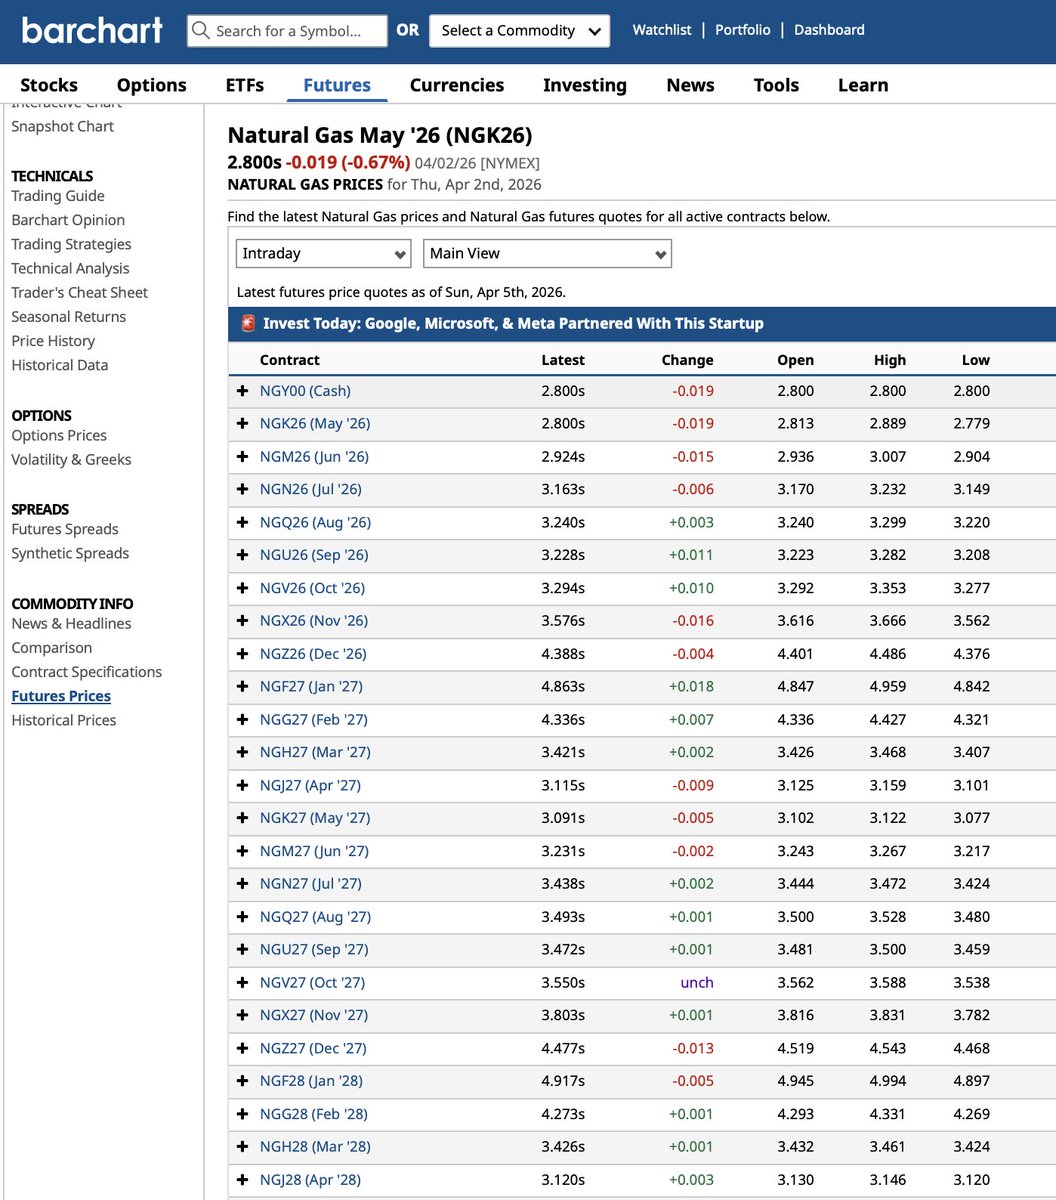Screen dimensions: 1056x1200
Task: Open Comparison link in sidebar
Action: point(52,648)
